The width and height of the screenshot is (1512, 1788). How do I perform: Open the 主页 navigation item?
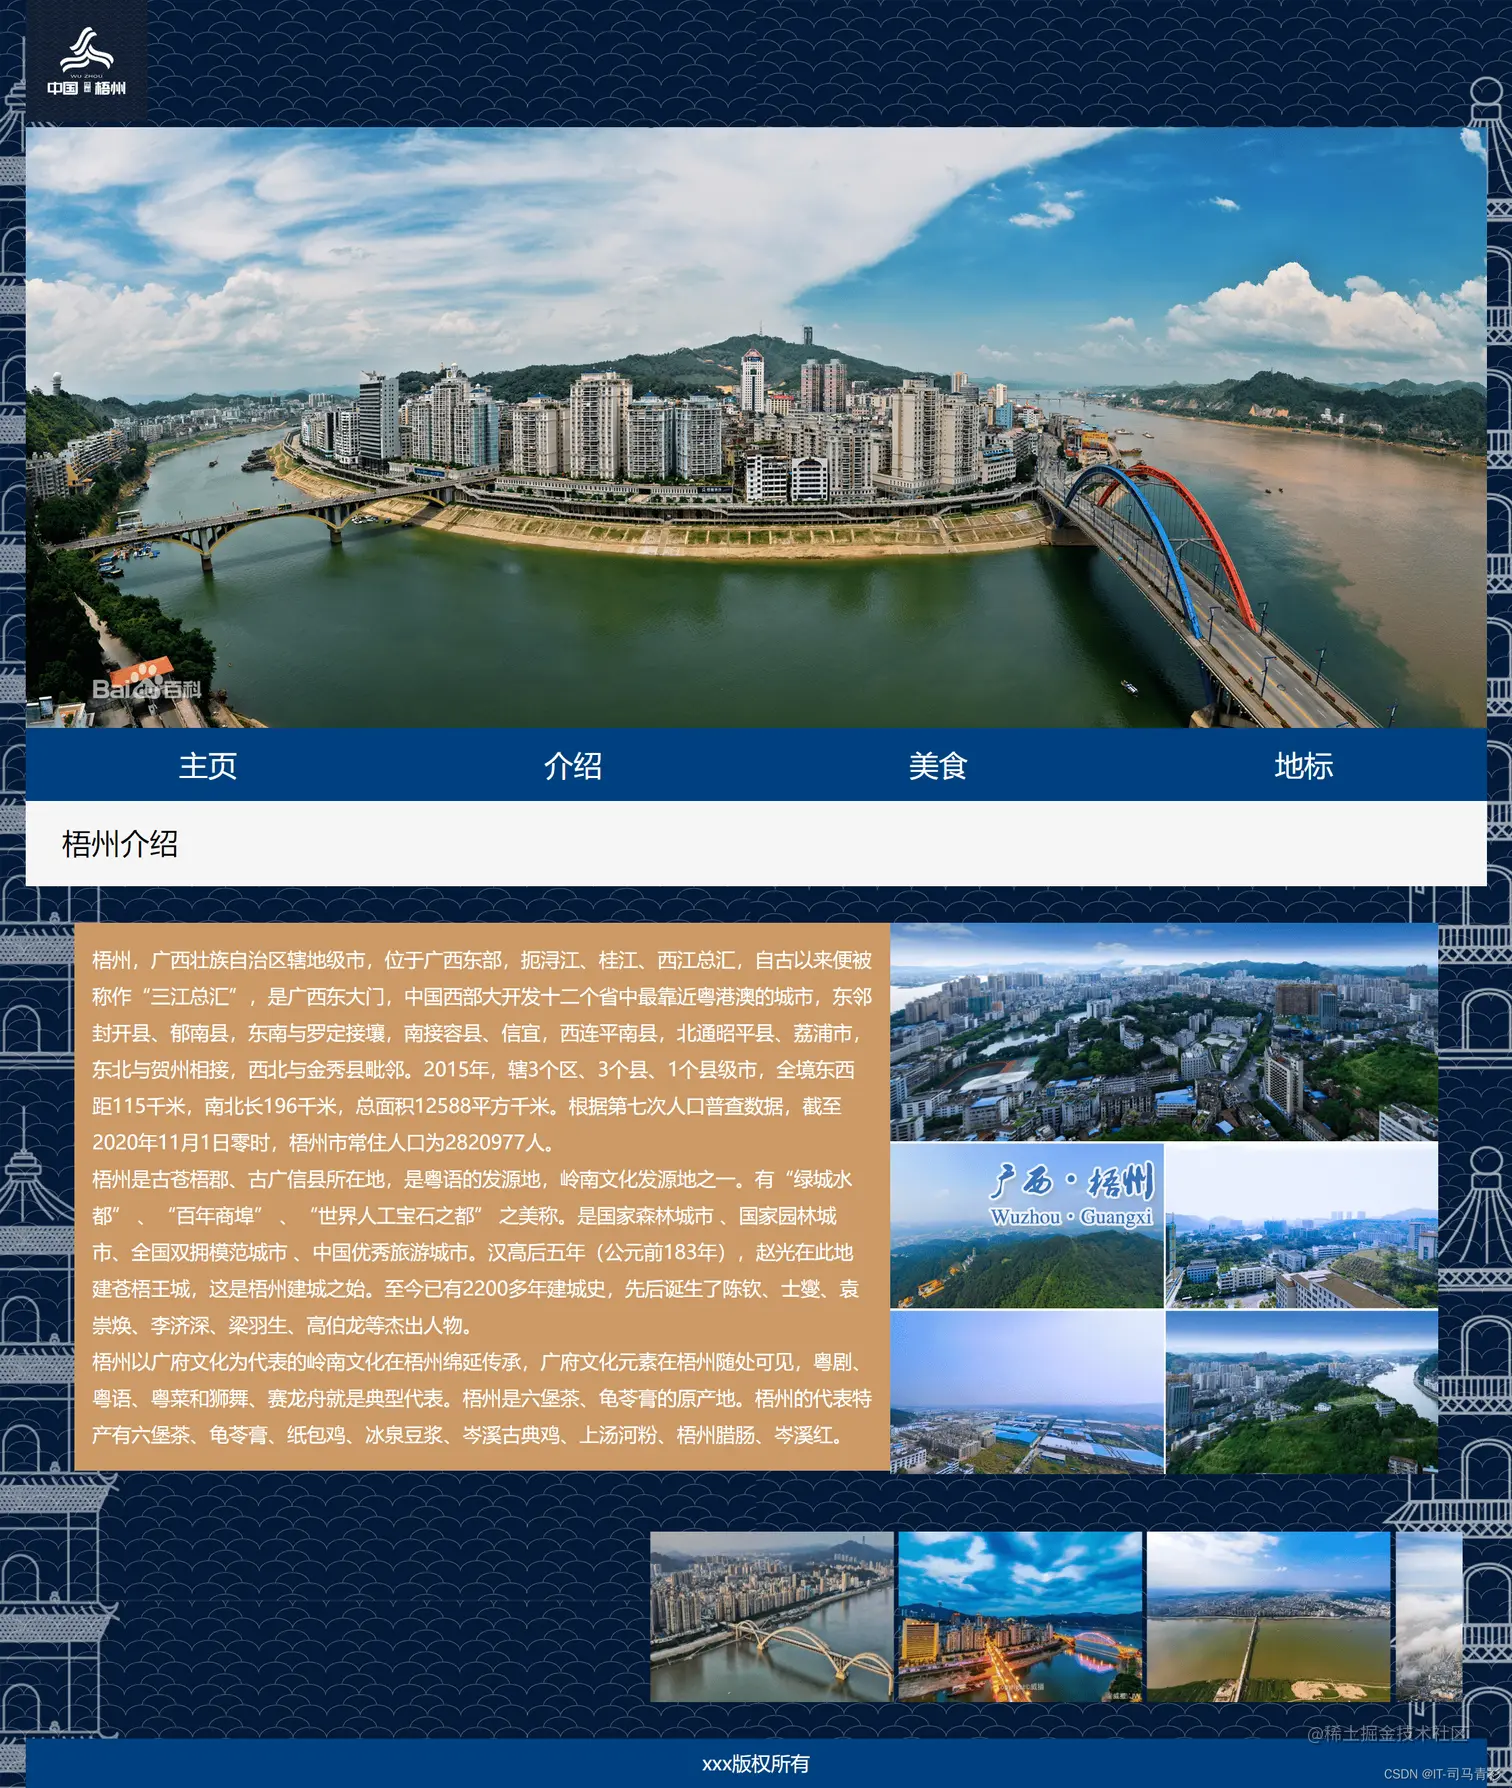208,765
